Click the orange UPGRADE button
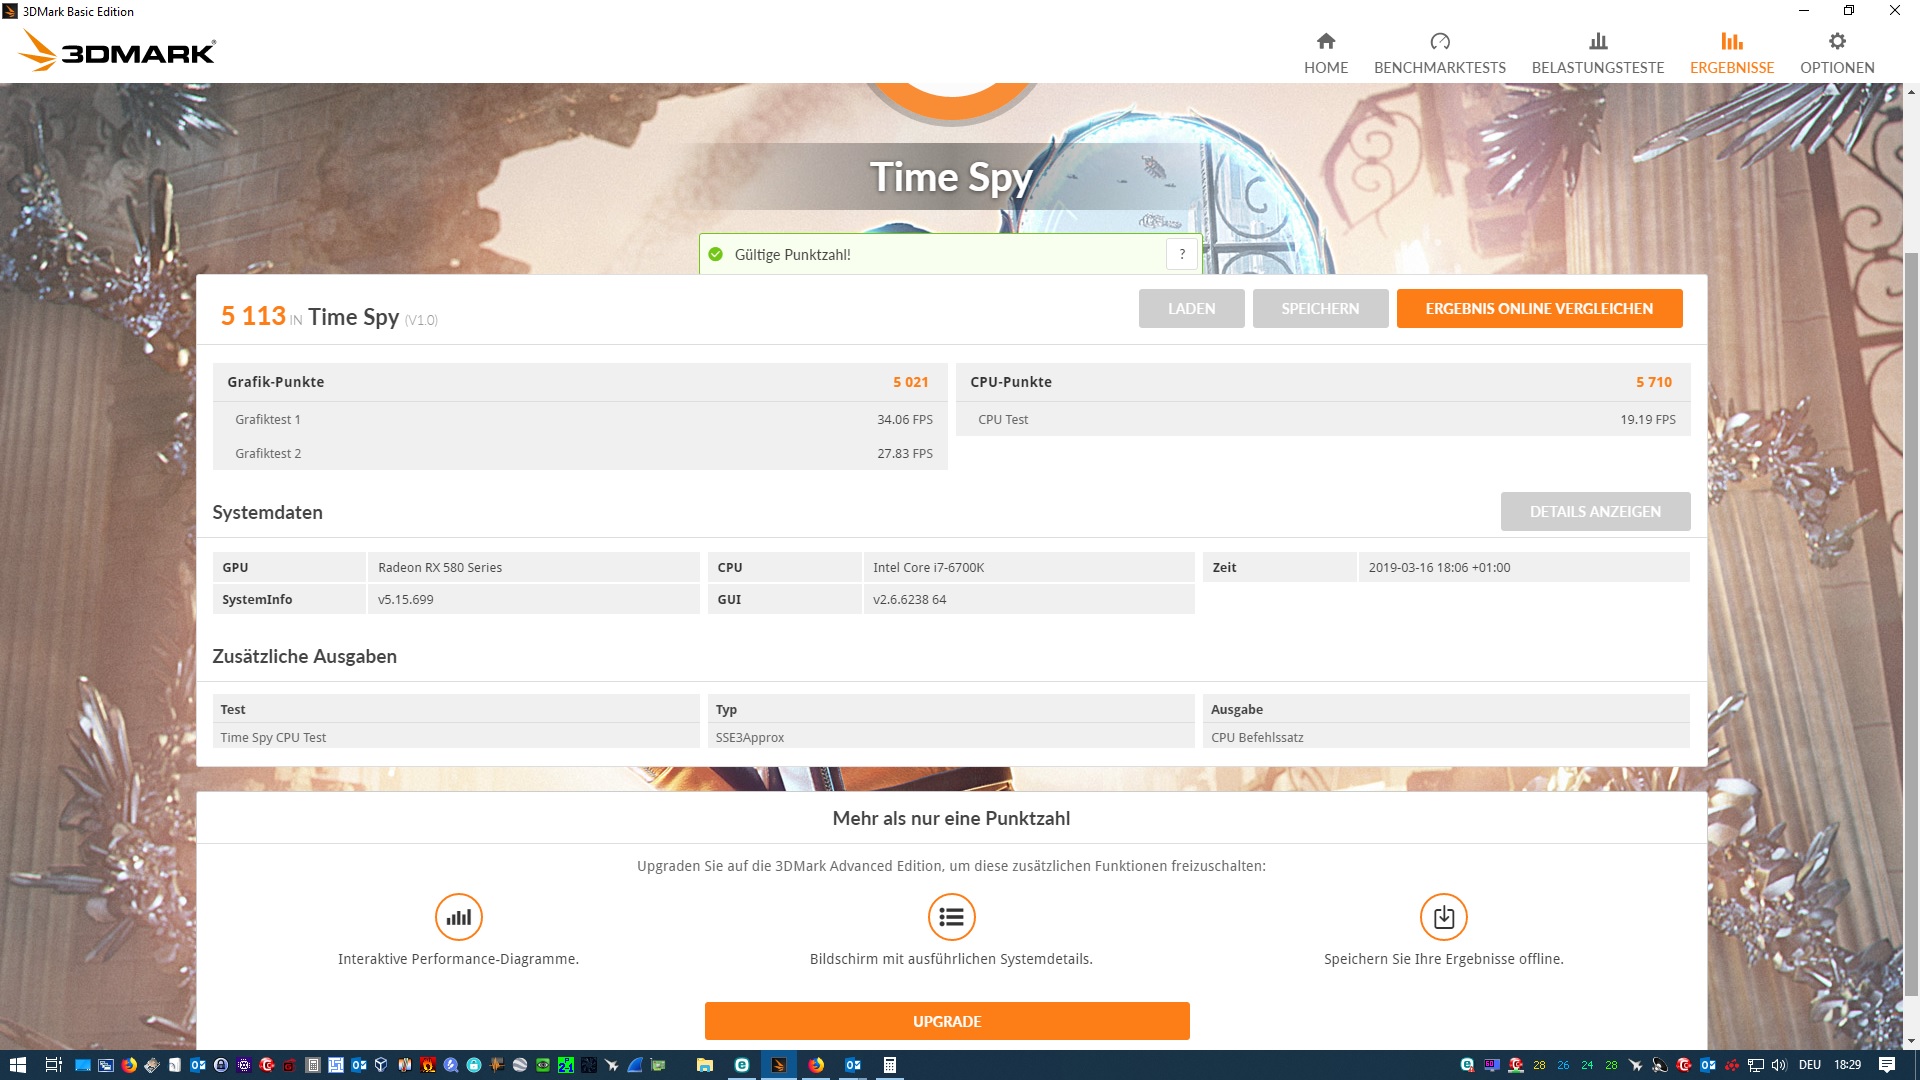 click(x=946, y=1021)
